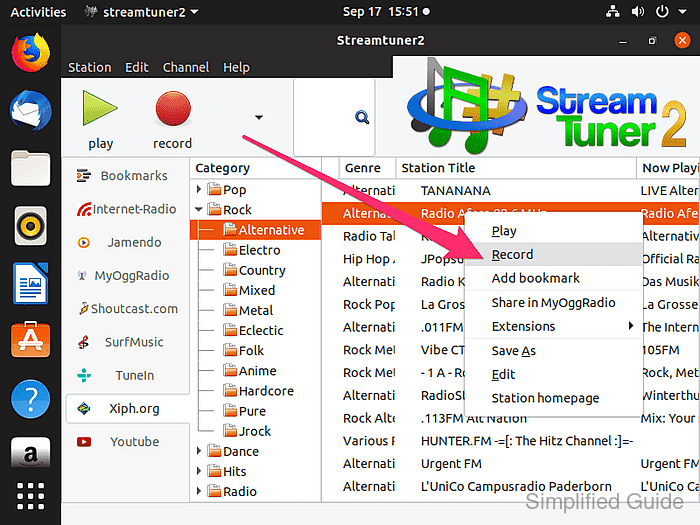
Task: Choose Record in the context menu
Action: [554, 254]
